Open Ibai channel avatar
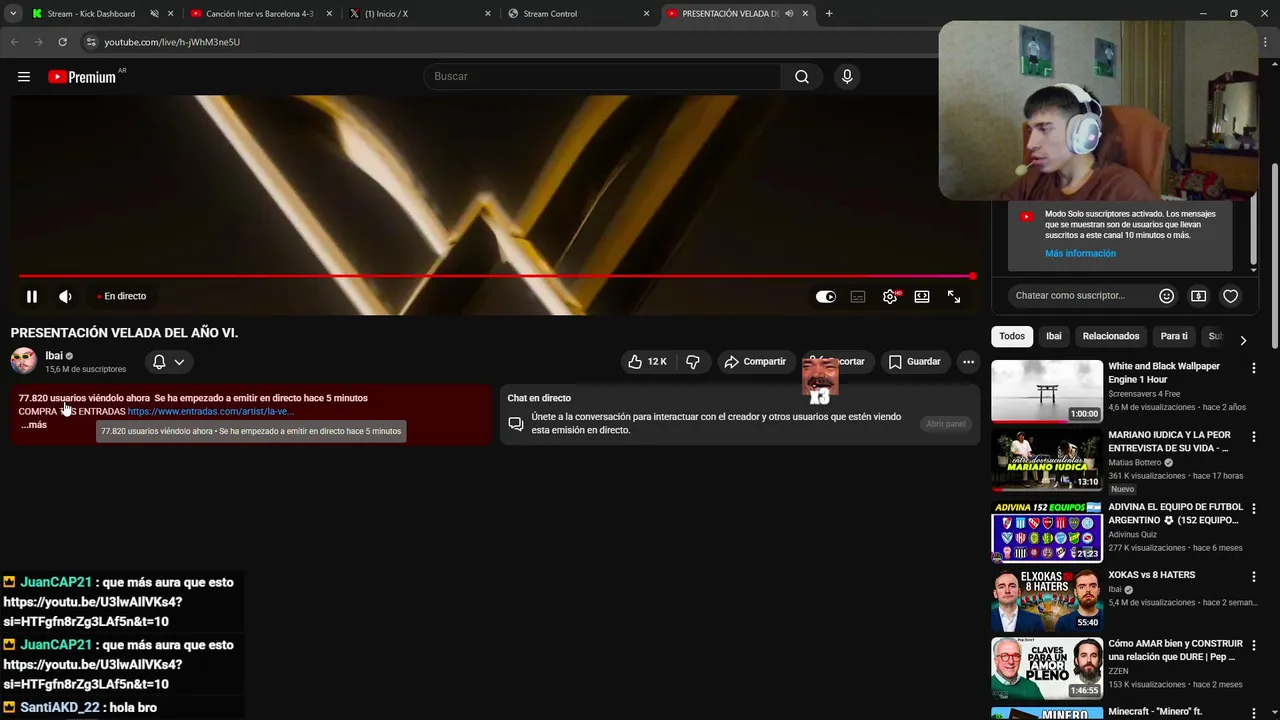 point(24,361)
